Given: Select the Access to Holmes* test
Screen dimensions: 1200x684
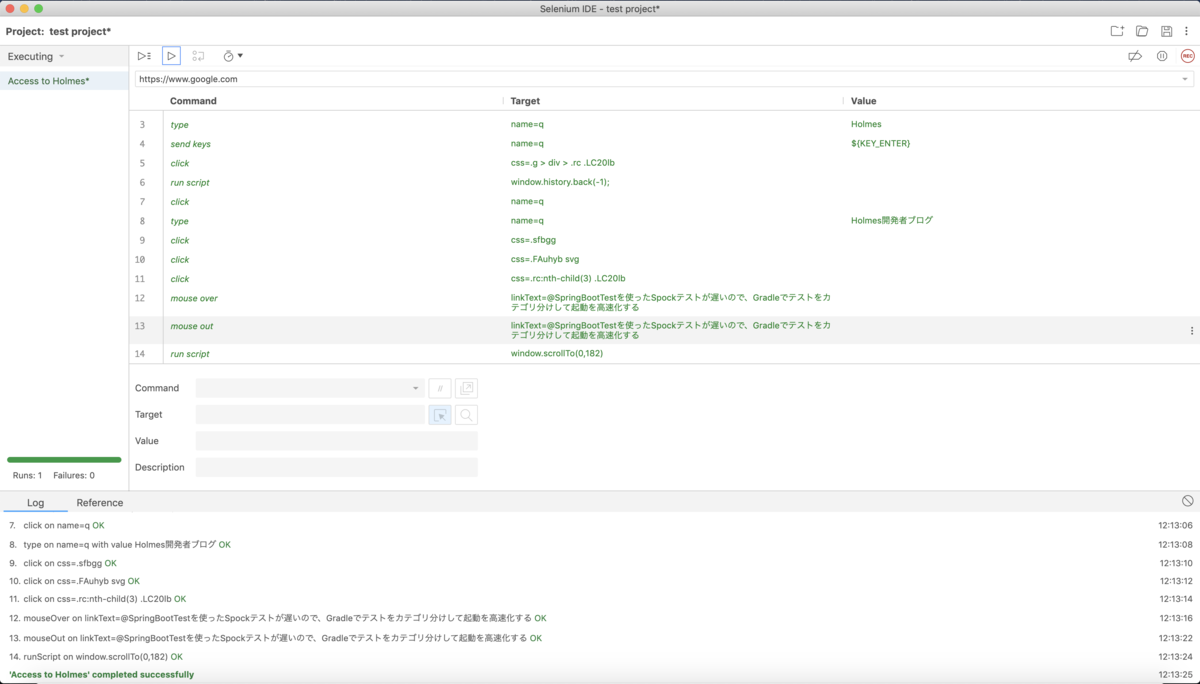Looking at the screenshot, I should [64, 81].
